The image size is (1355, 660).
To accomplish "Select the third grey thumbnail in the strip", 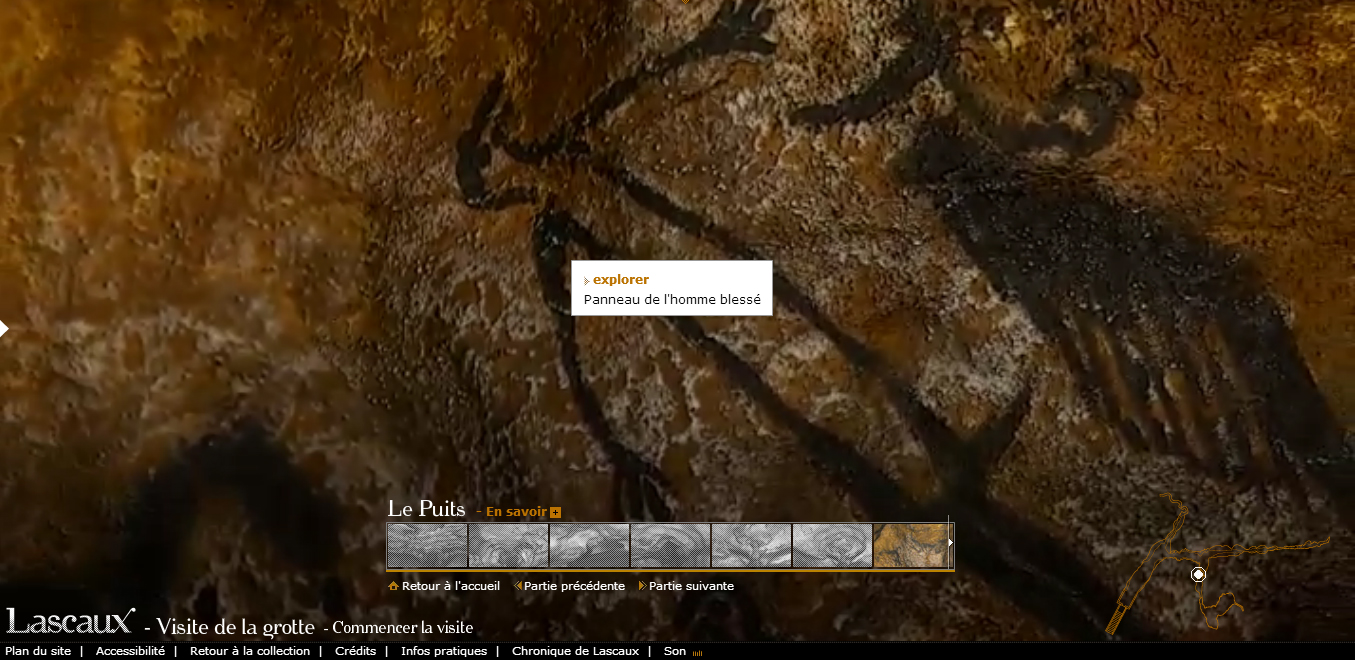I will pyautogui.click(x=589, y=545).
